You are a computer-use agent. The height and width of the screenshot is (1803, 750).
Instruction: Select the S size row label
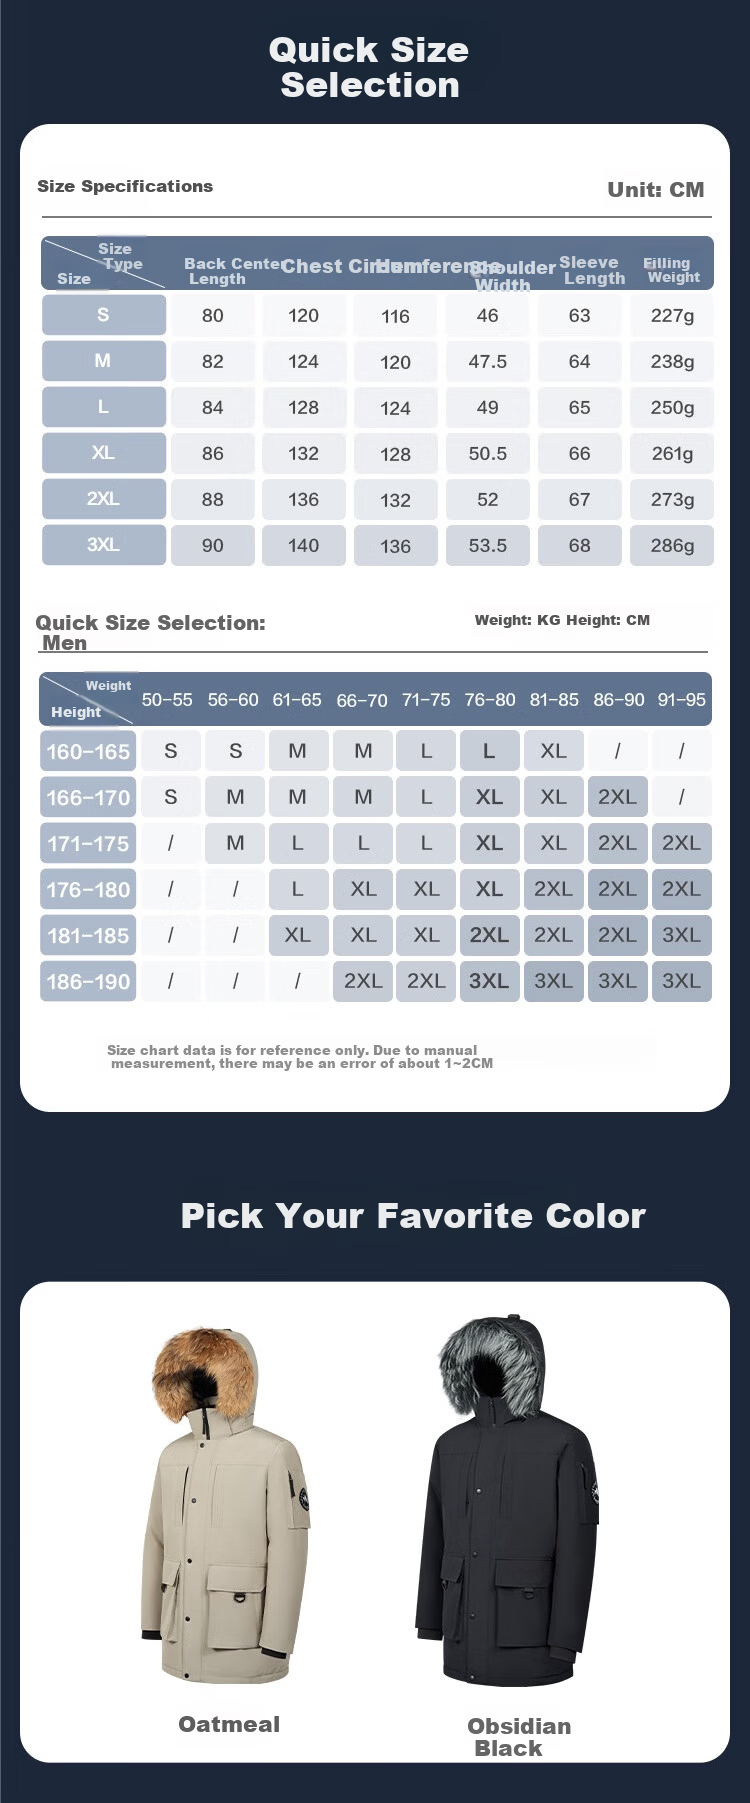(x=104, y=315)
